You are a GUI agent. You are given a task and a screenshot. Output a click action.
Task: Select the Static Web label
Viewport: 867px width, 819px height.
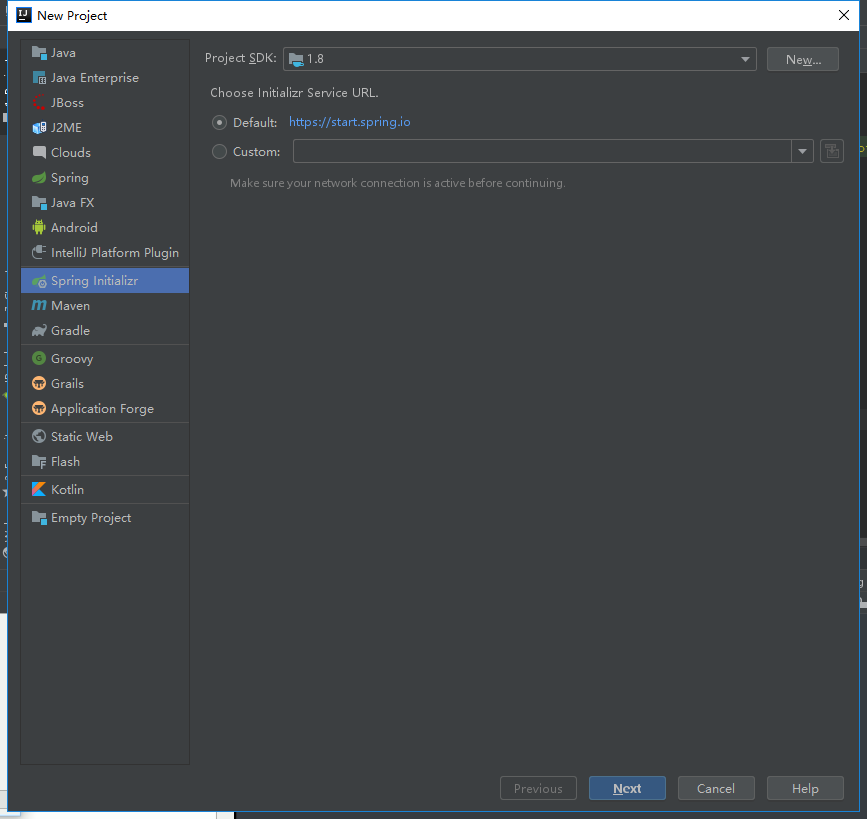[82, 437]
